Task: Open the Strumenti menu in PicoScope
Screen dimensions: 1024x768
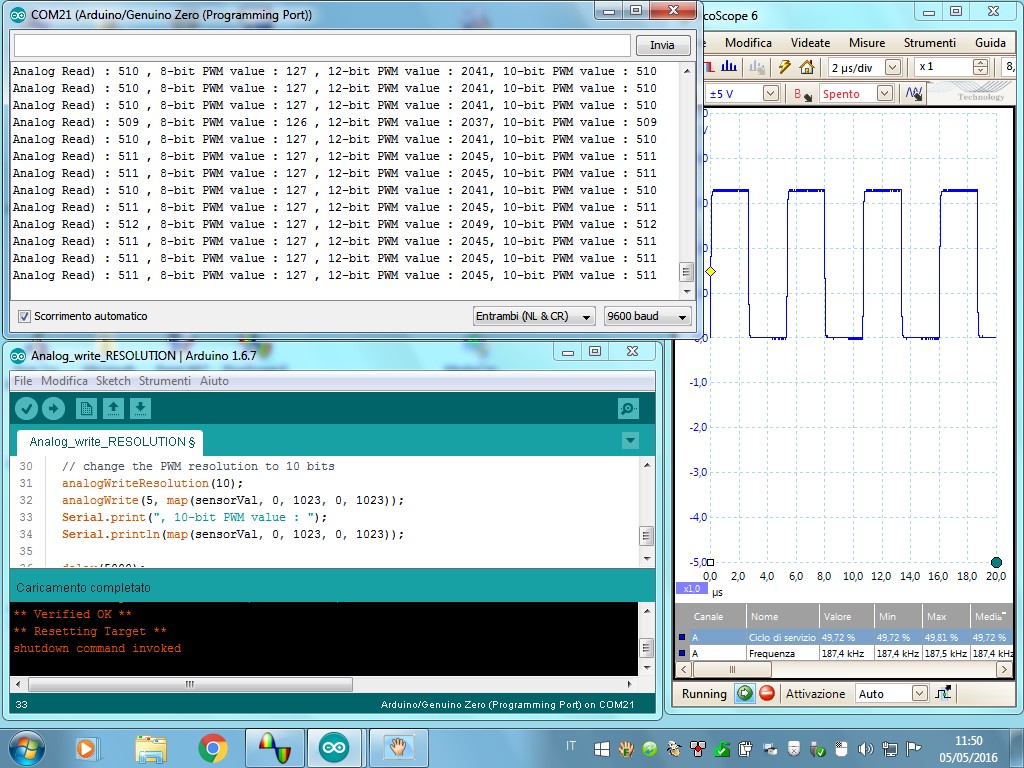Action: (930, 42)
